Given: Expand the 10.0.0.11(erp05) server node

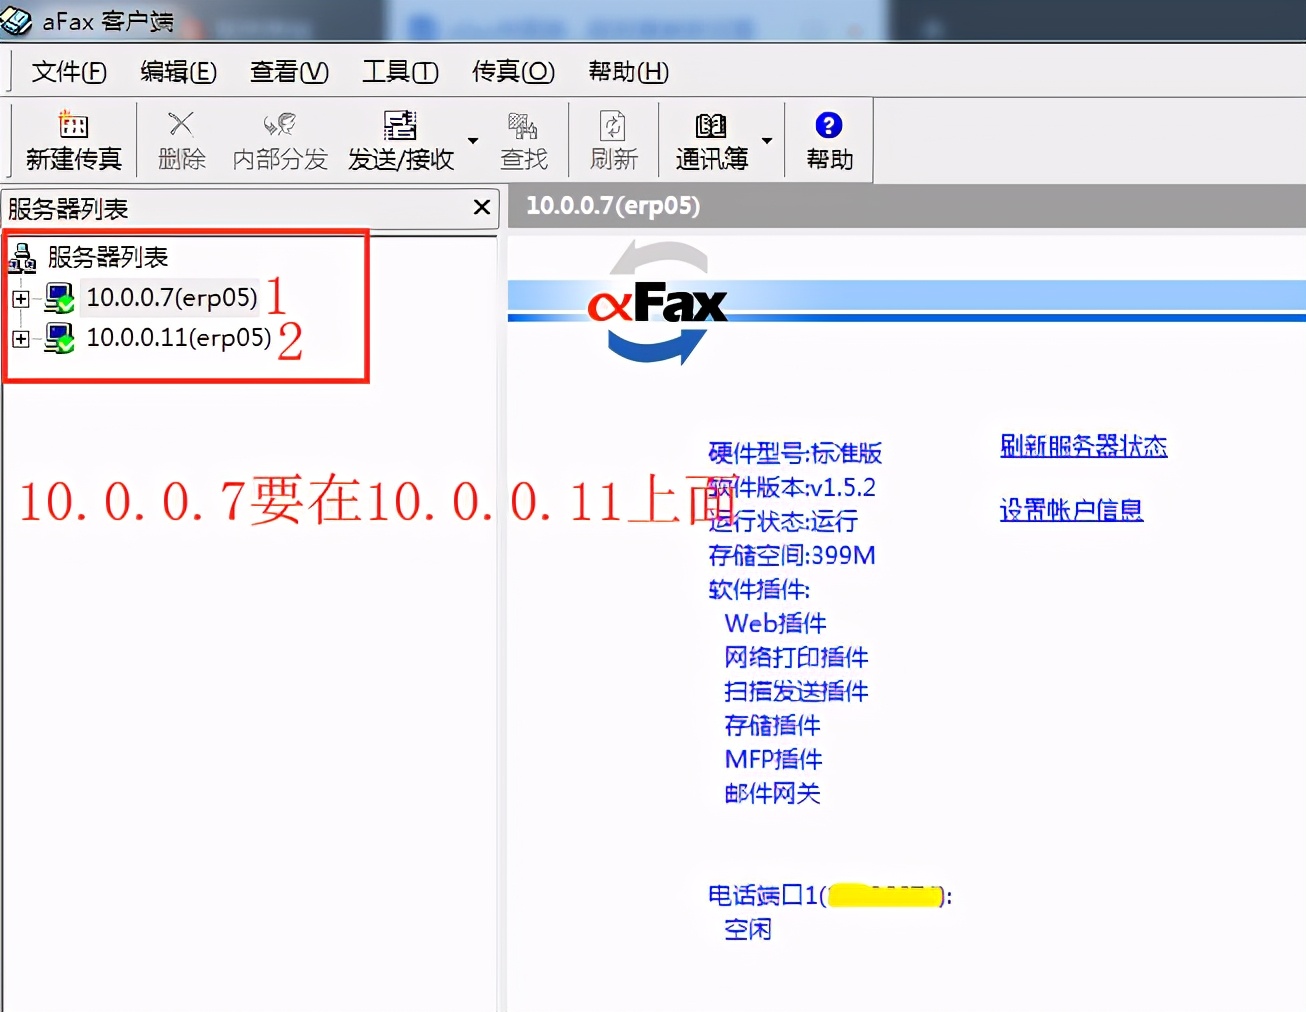Looking at the screenshot, I should click(20, 338).
